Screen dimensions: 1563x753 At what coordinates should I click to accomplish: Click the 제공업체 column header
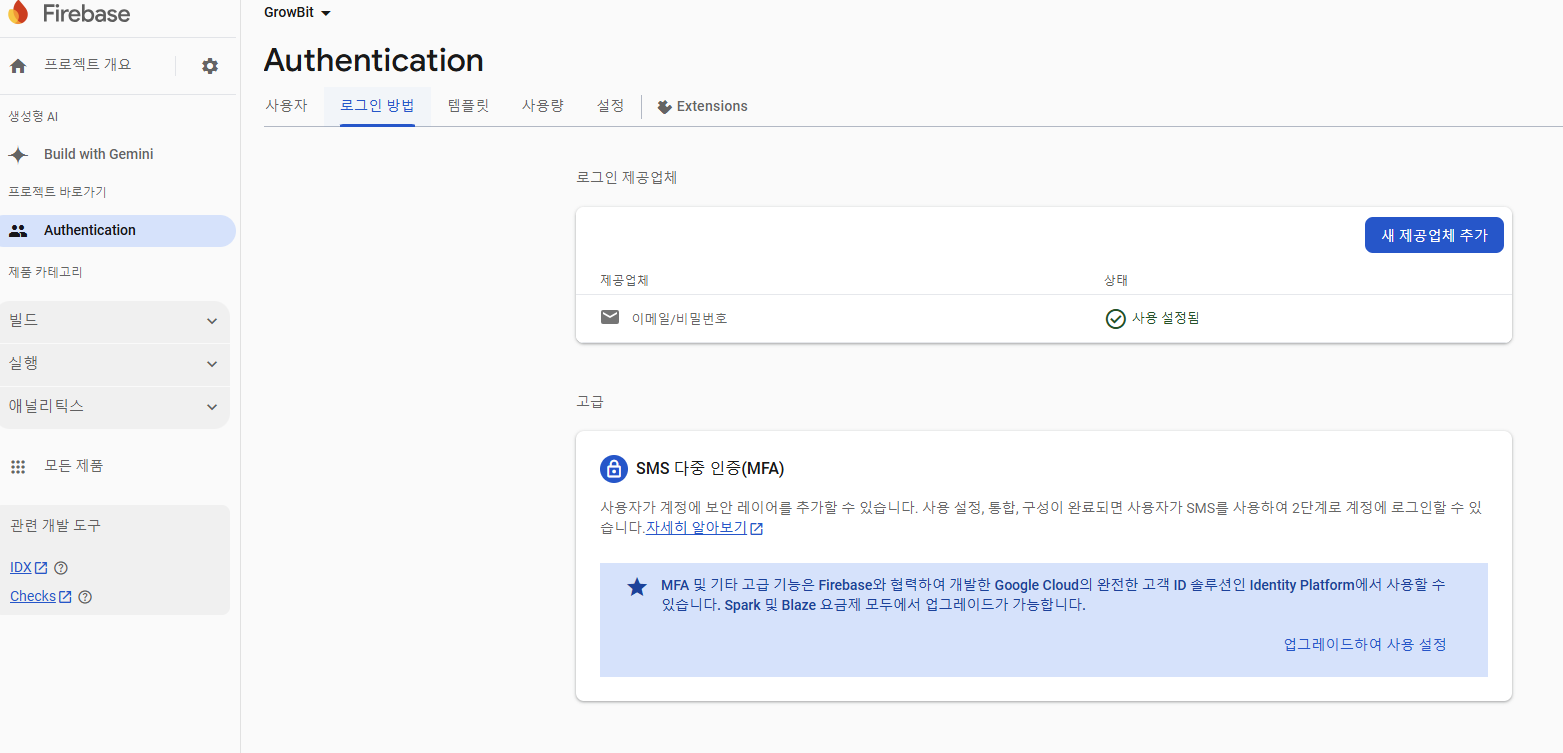625,281
